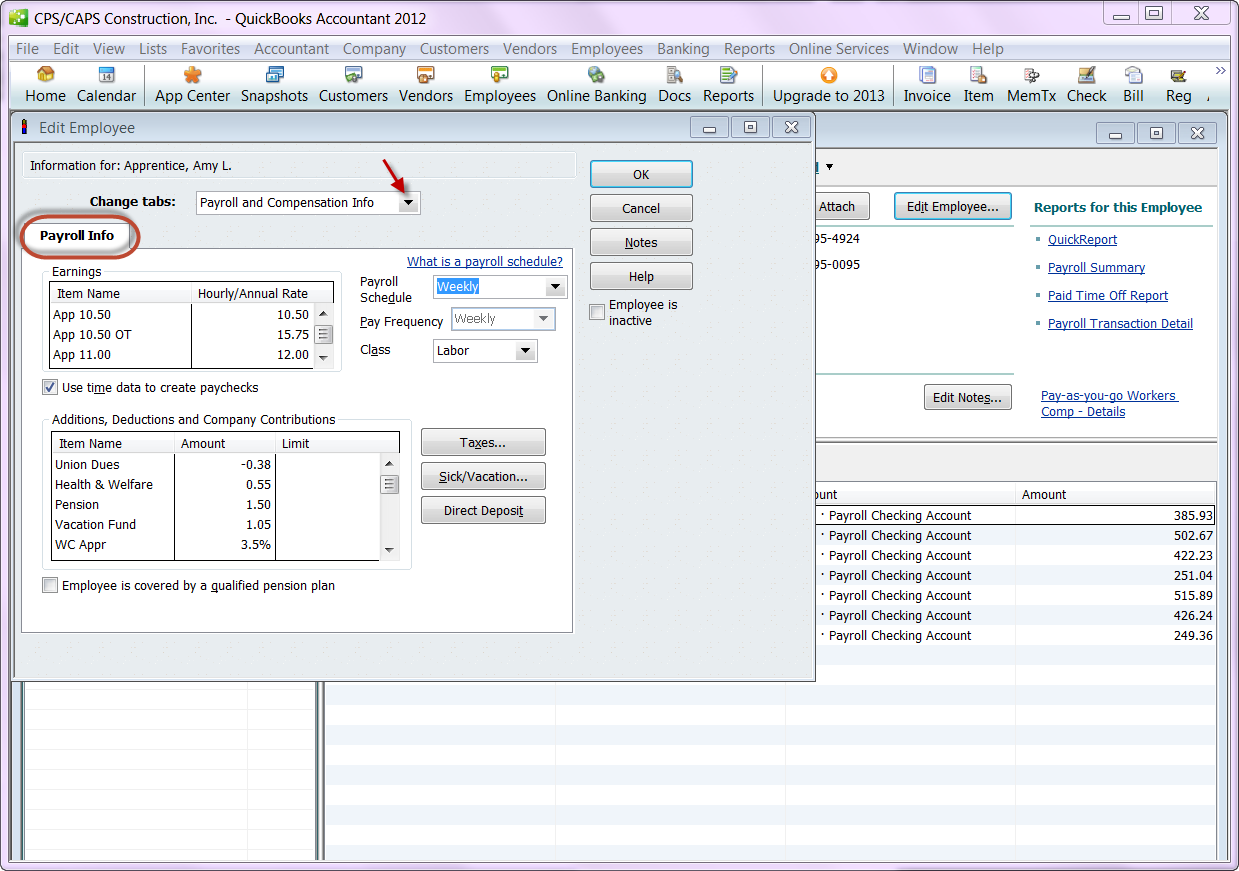Open the Payroll Schedule dropdown
Viewport: 1239px width, 871px height.
click(555, 287)
